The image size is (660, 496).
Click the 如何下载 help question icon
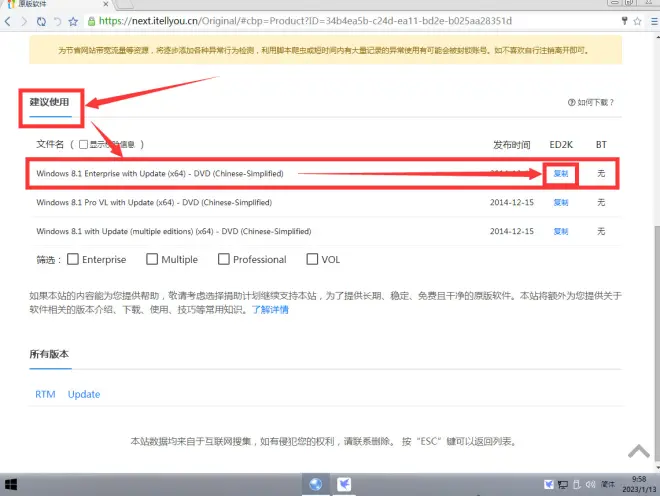point(571,102)
